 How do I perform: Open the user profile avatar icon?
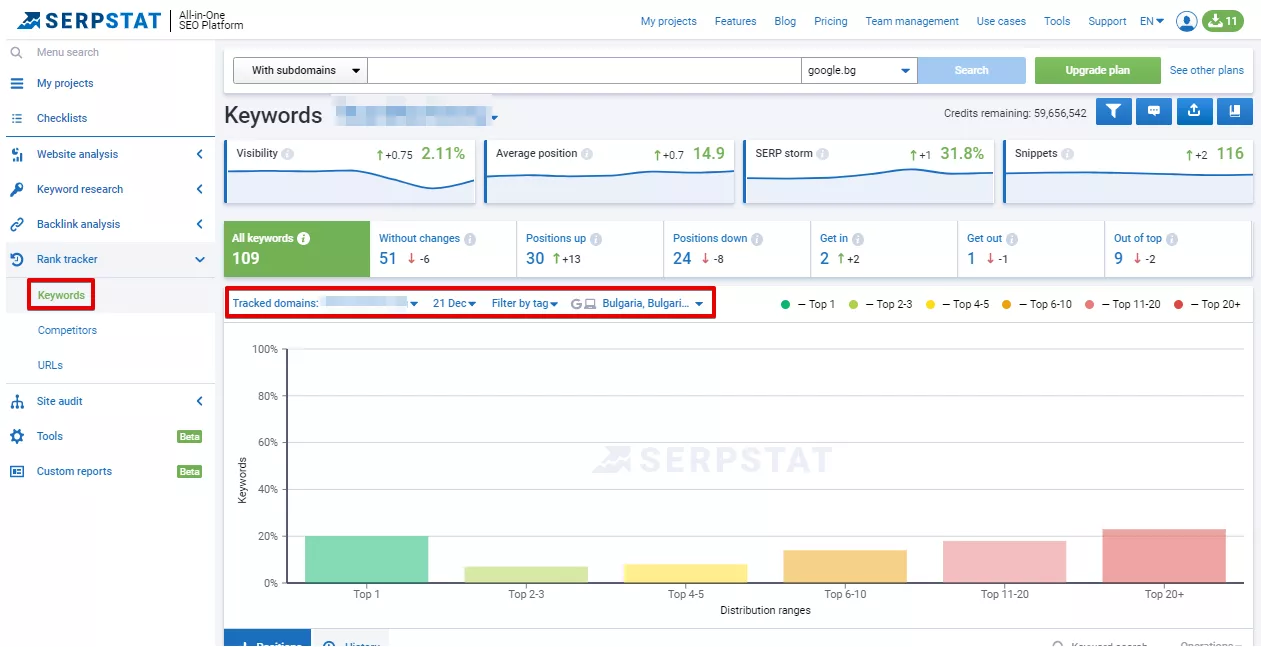1187,21
